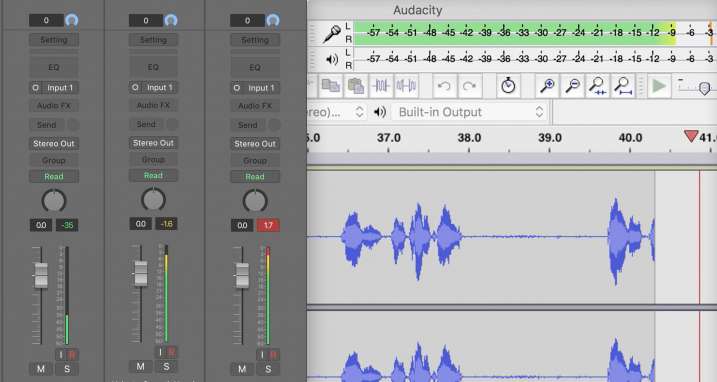Click the pan knob on the -1.6 strip
717x382 pixels.
click(x=153, y=200)
